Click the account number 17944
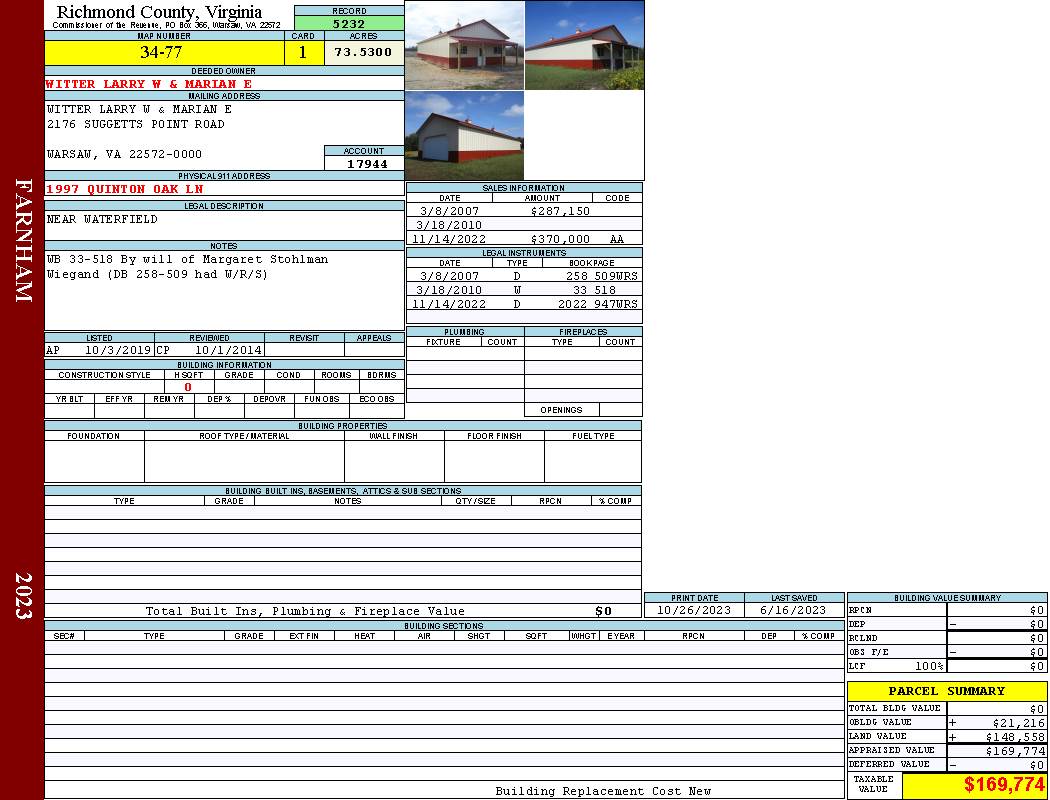 click(x=365, y=164)
